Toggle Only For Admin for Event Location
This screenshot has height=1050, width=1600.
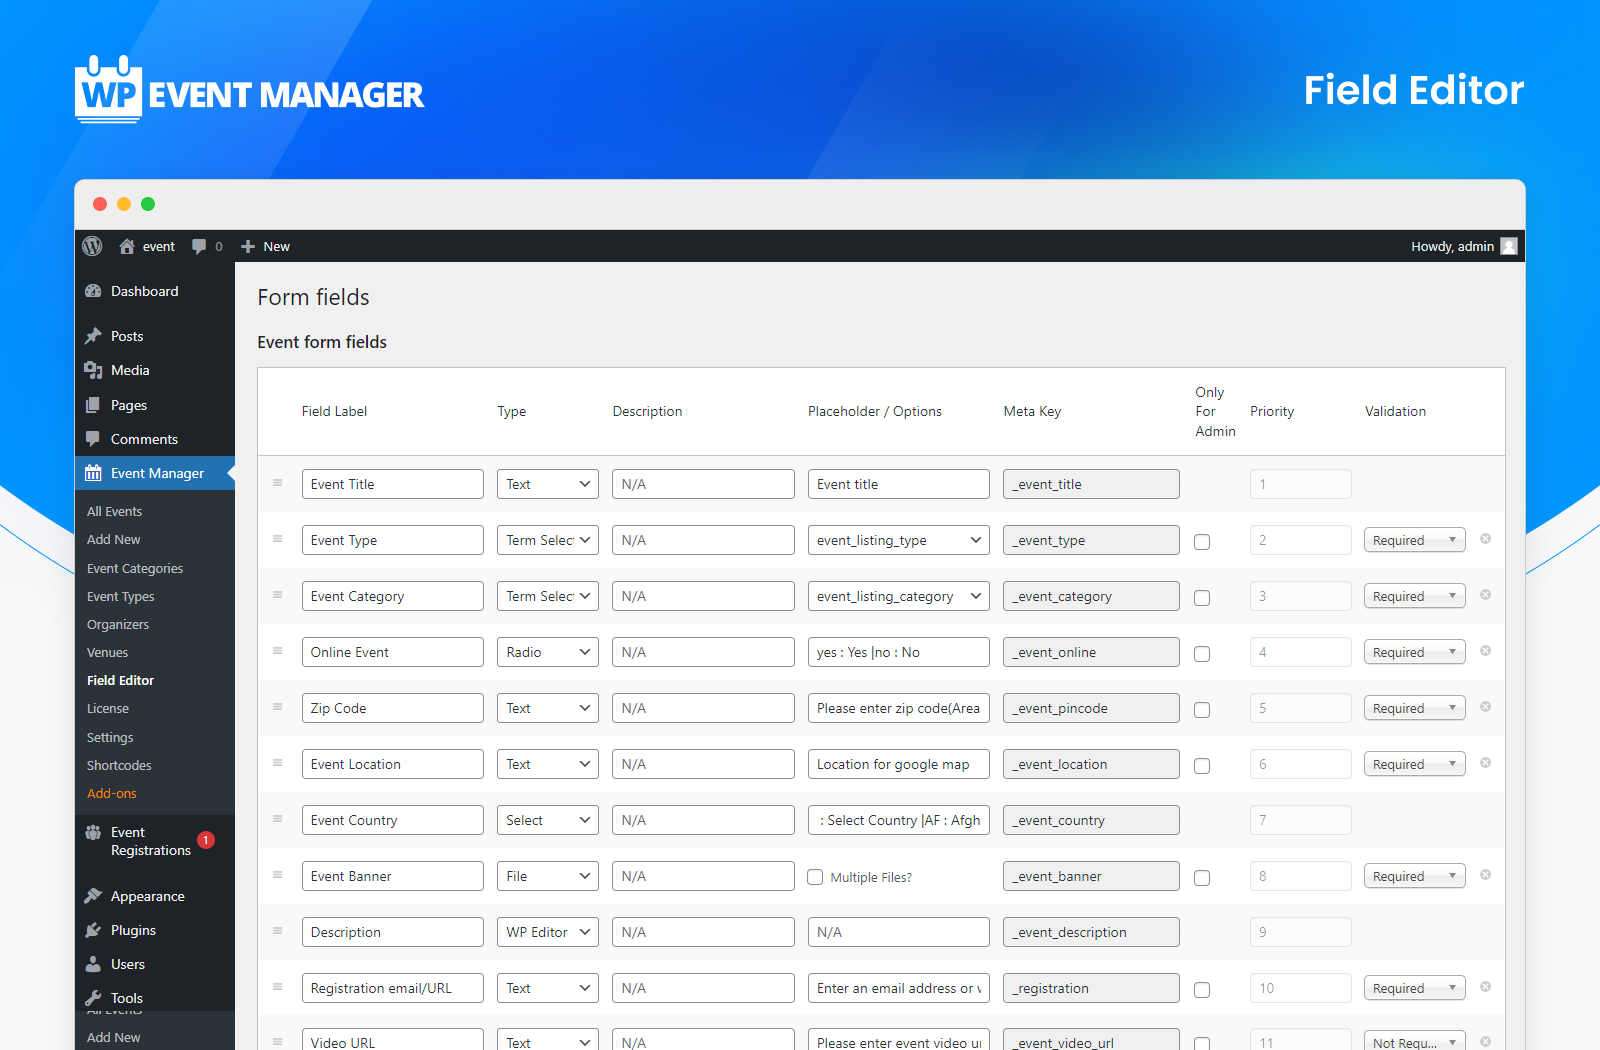[x=1202, y=766]
